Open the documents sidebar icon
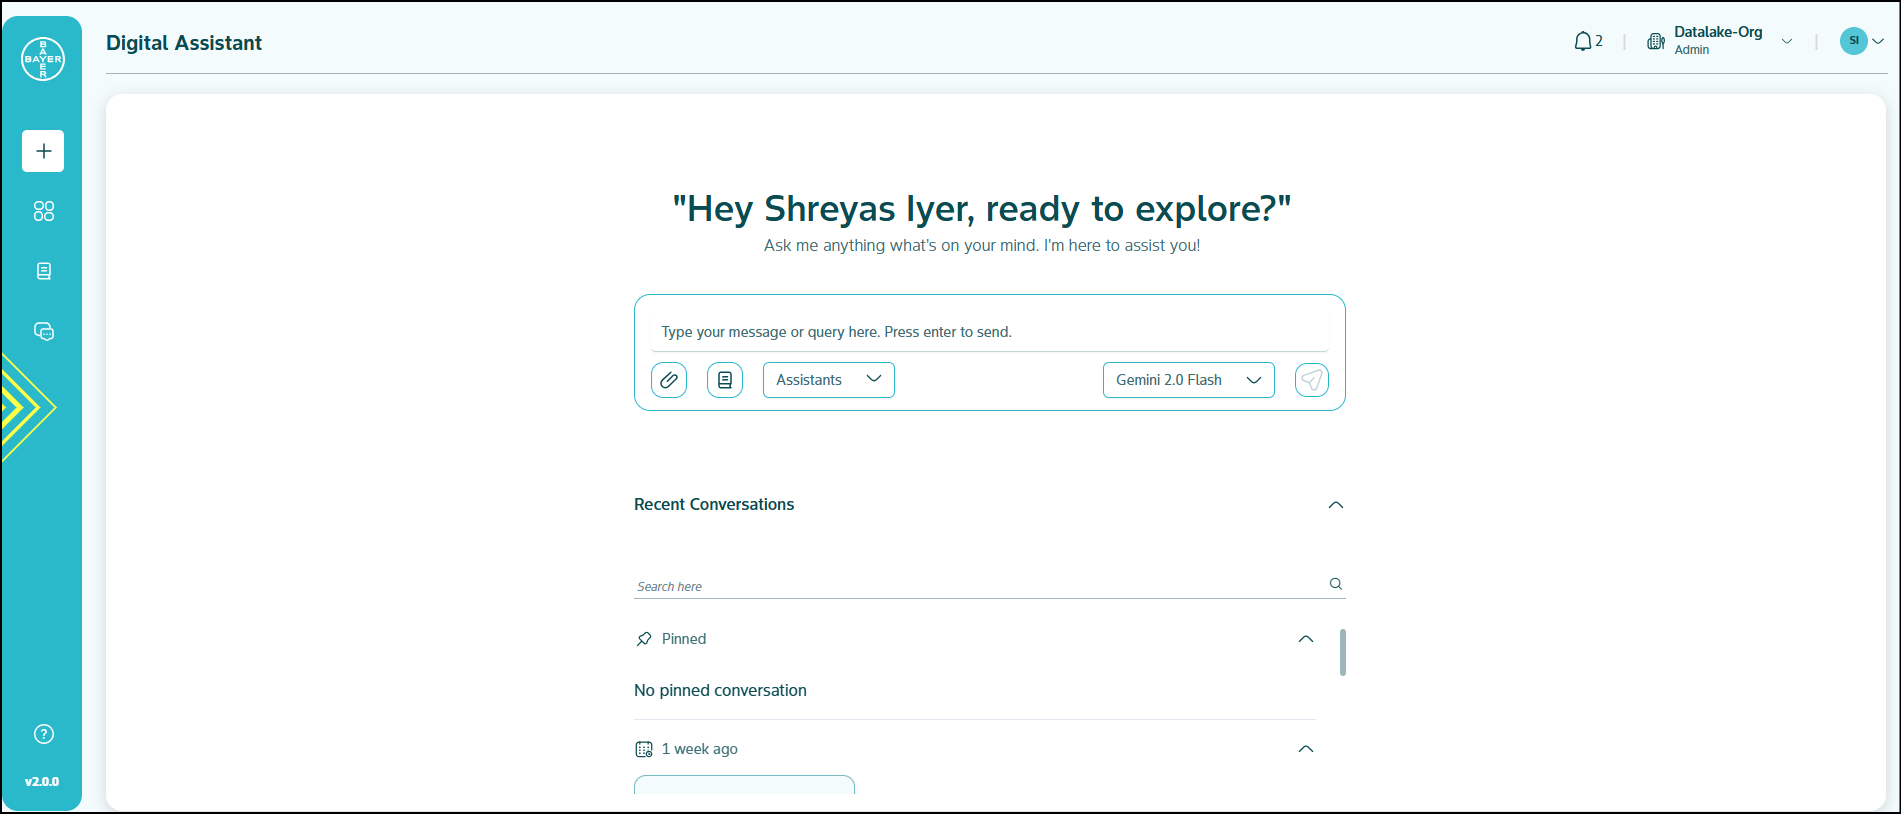The image size is (1901, 814). (x=43, y=271)
